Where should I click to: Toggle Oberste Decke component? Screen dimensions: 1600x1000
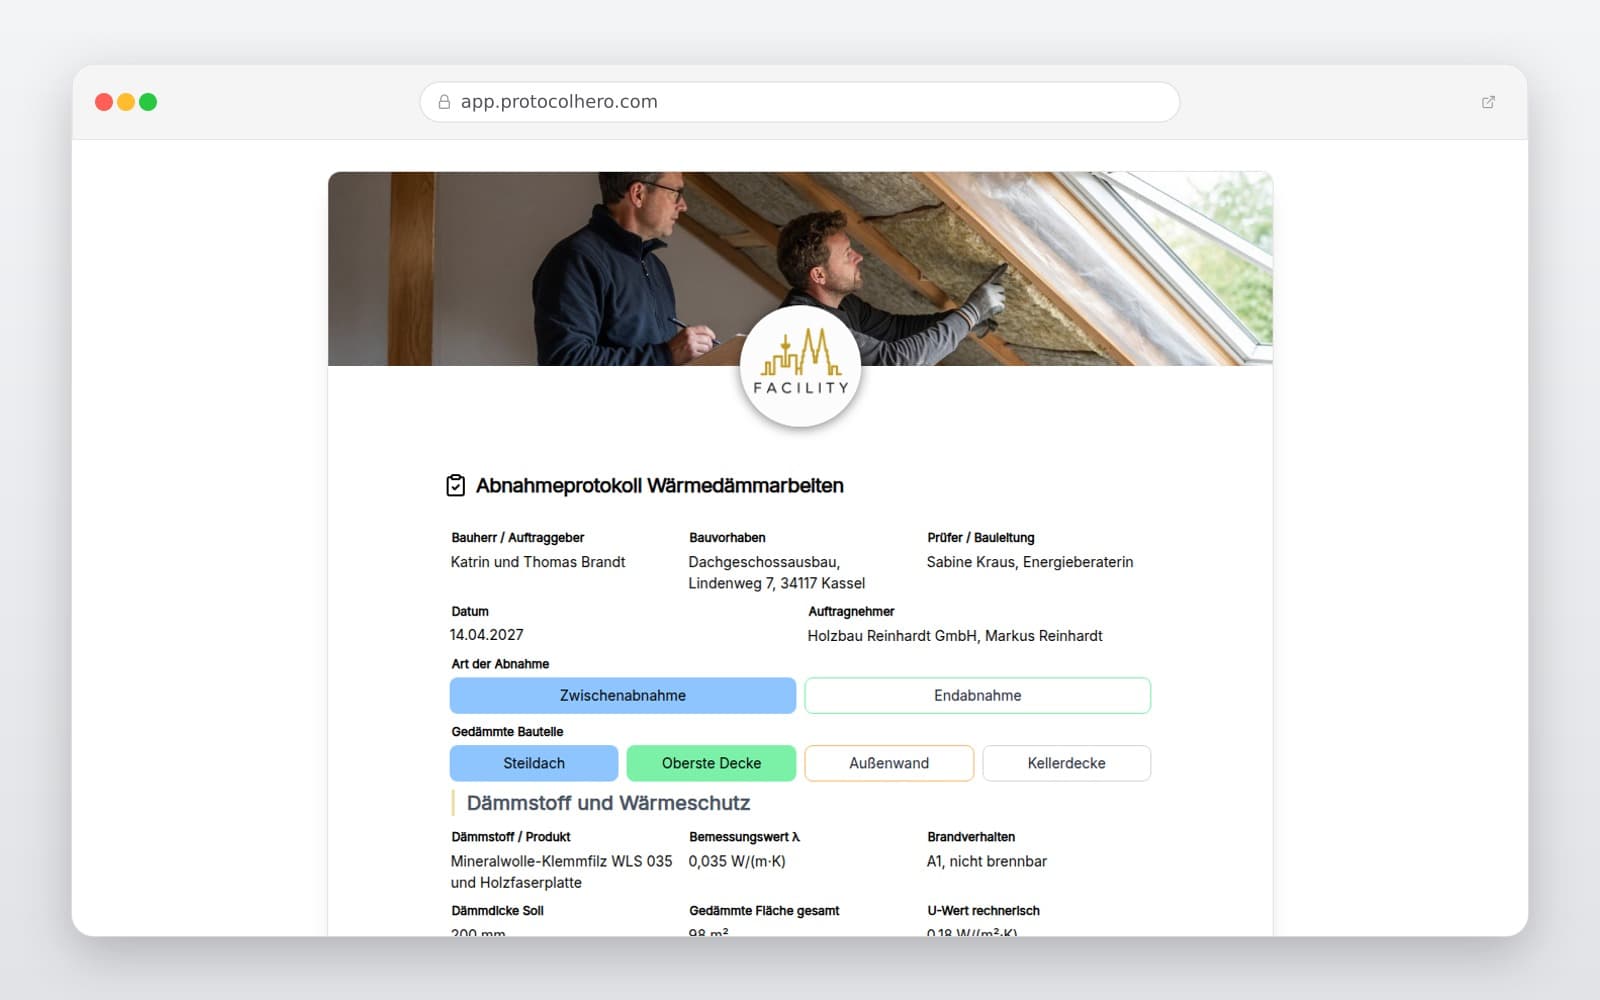click(711, 763)
